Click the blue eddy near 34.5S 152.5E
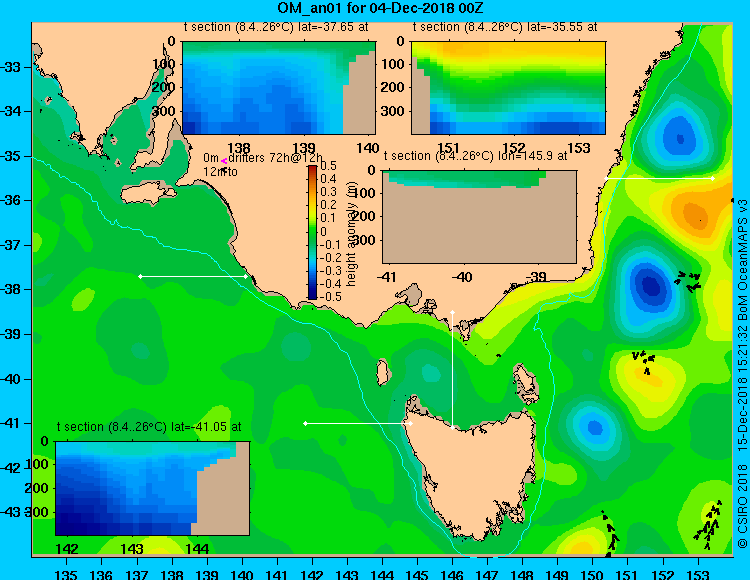750x580 pixels. (x=680, y=137)
